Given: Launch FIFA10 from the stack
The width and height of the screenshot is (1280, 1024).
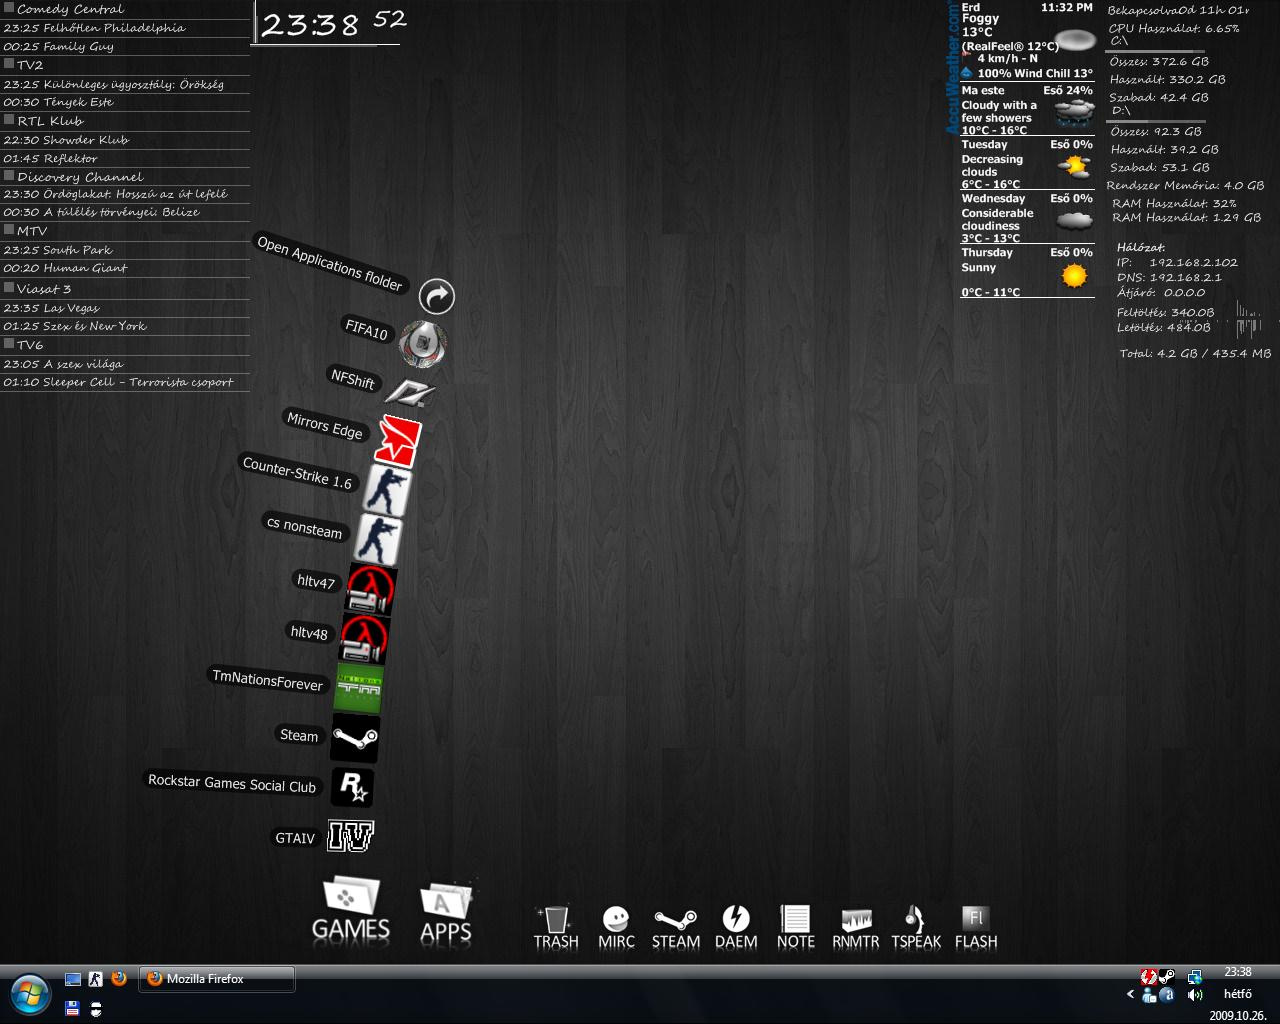Looking at the screenshot, I should pyautogui.click(x=423, y=344).
